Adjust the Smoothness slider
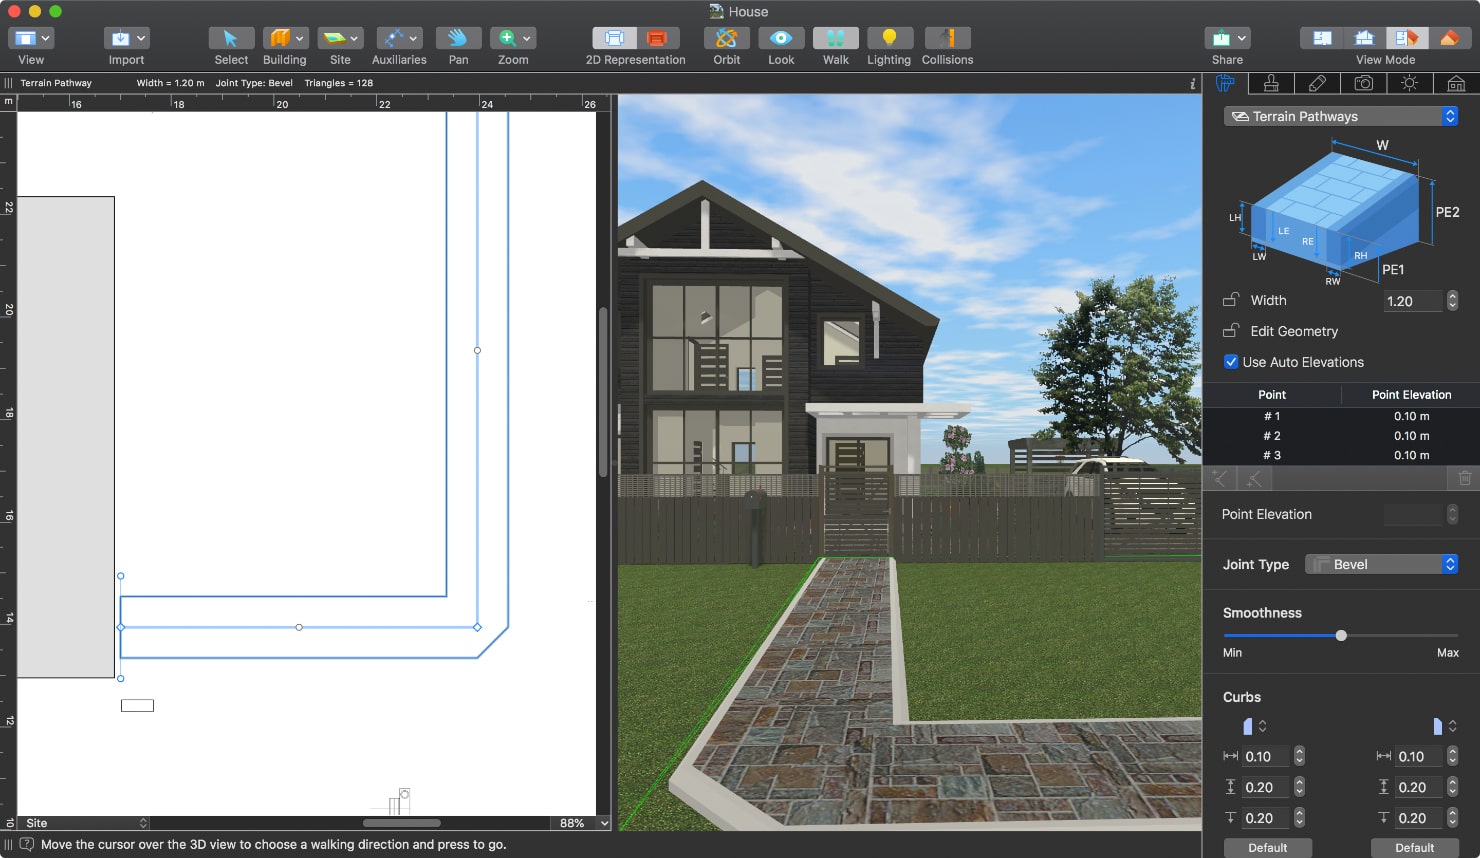1480x858 pixels. tap(1340, 635)
